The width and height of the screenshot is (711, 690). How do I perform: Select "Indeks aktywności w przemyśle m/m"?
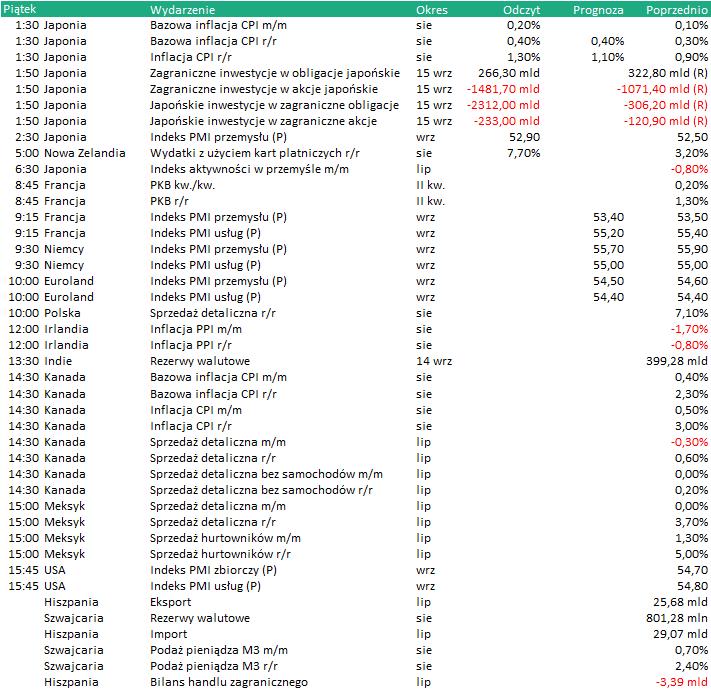pos(249,169)
